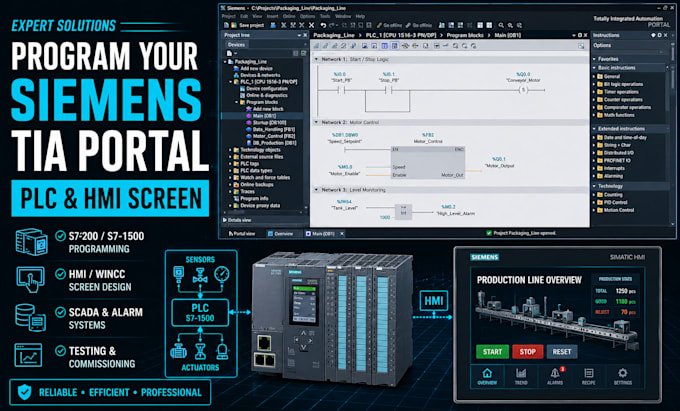Screen dimensions: 680x411
Task: Select Add new device in the project tree
Action: 253,68
